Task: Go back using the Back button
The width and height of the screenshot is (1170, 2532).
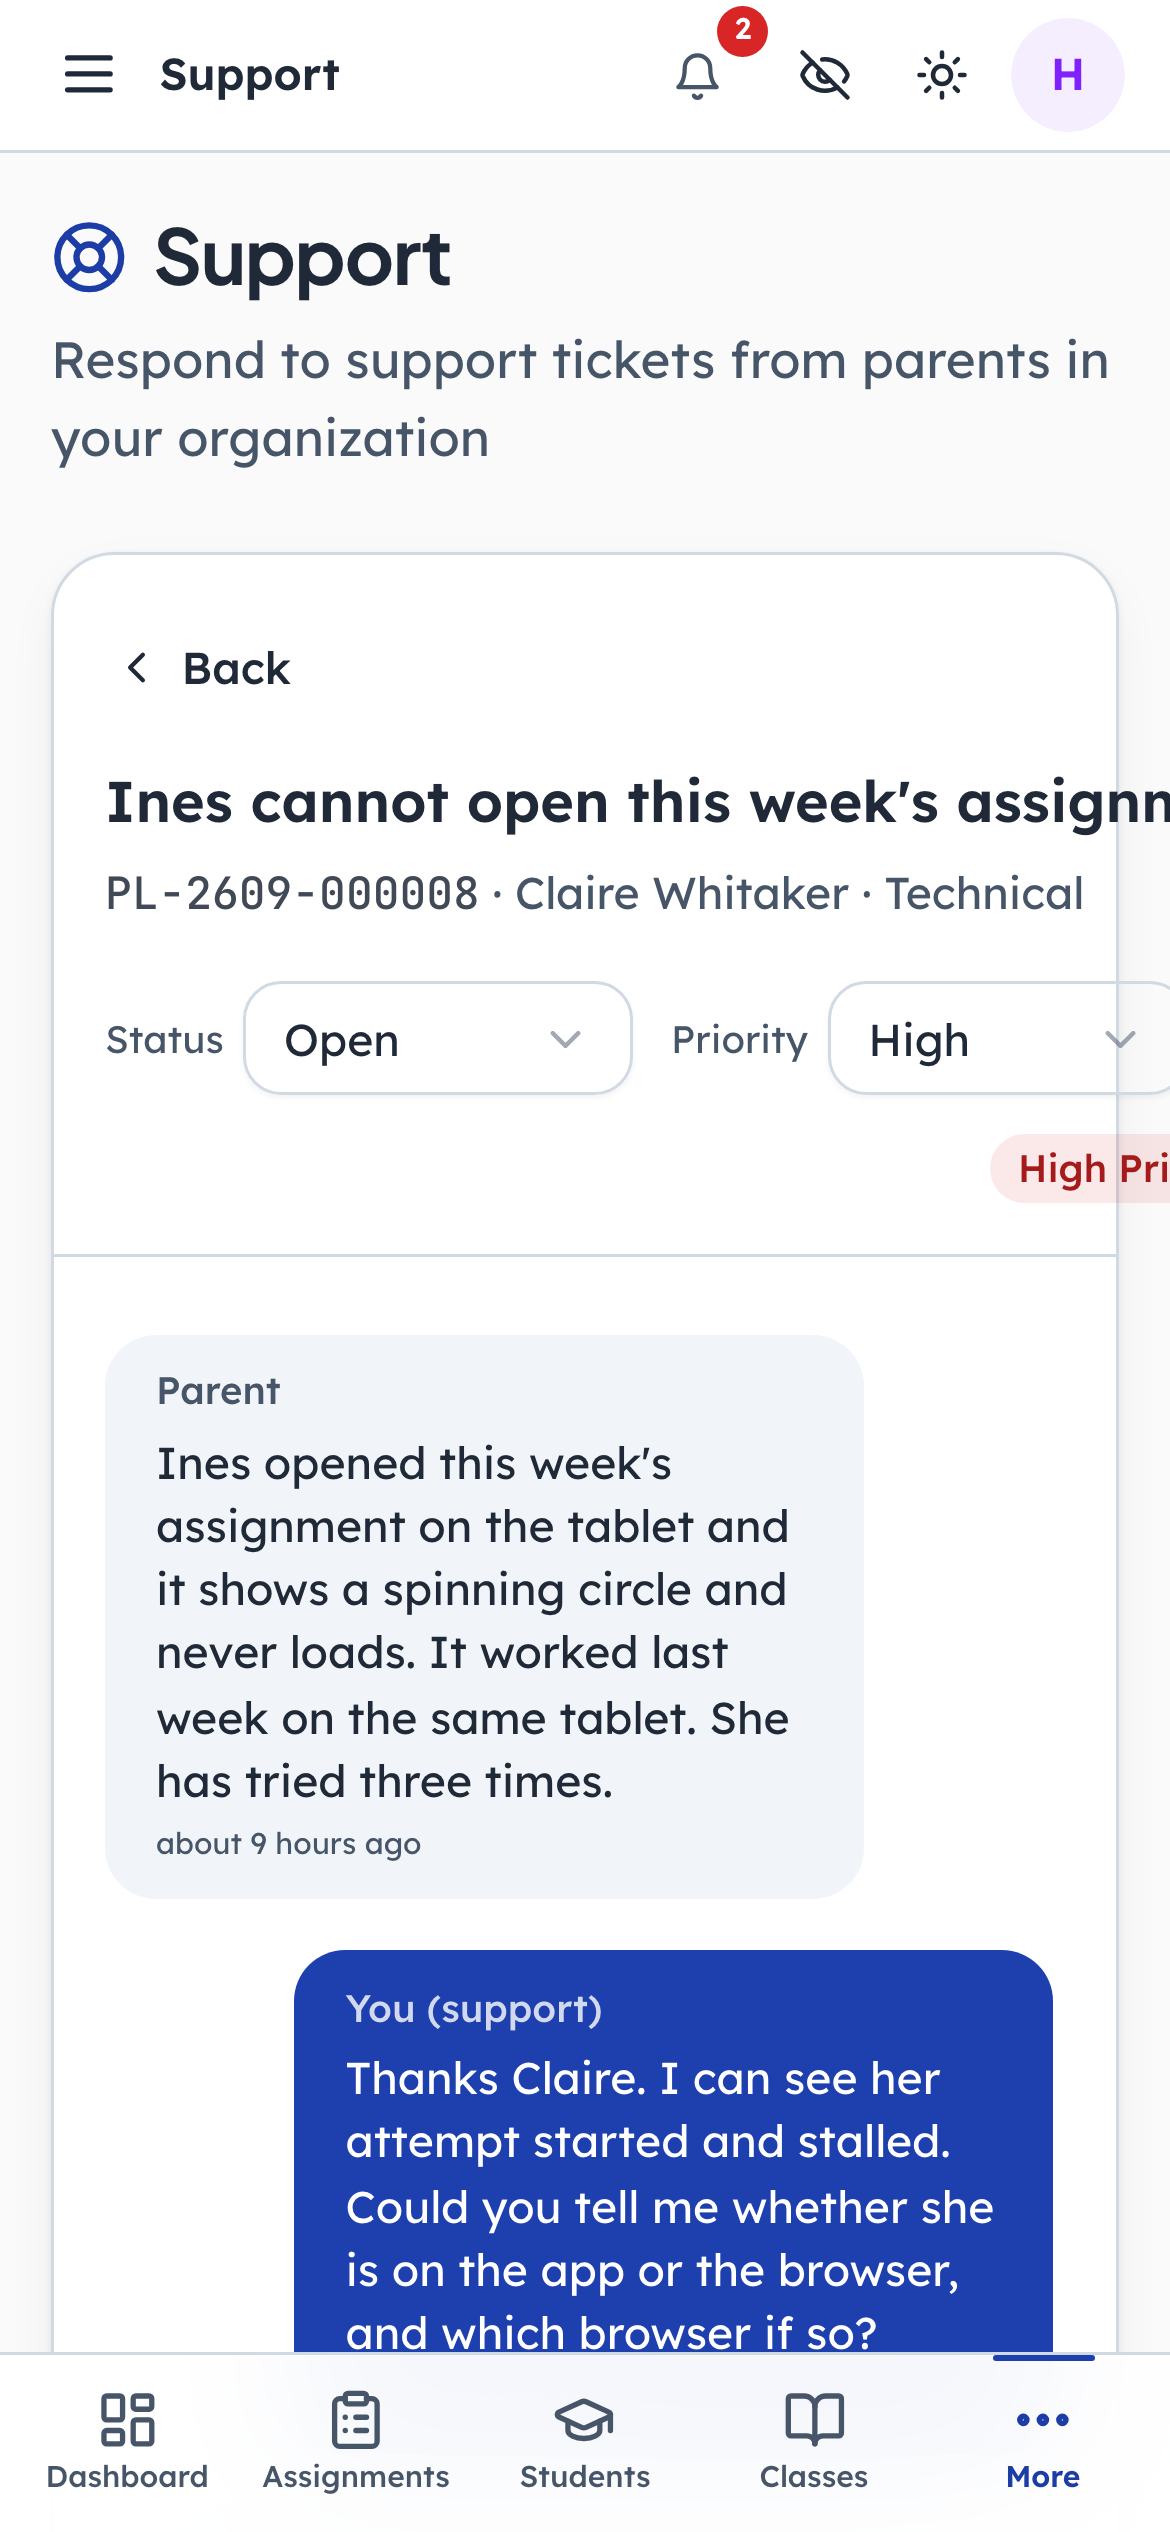Action: (207, 668)
